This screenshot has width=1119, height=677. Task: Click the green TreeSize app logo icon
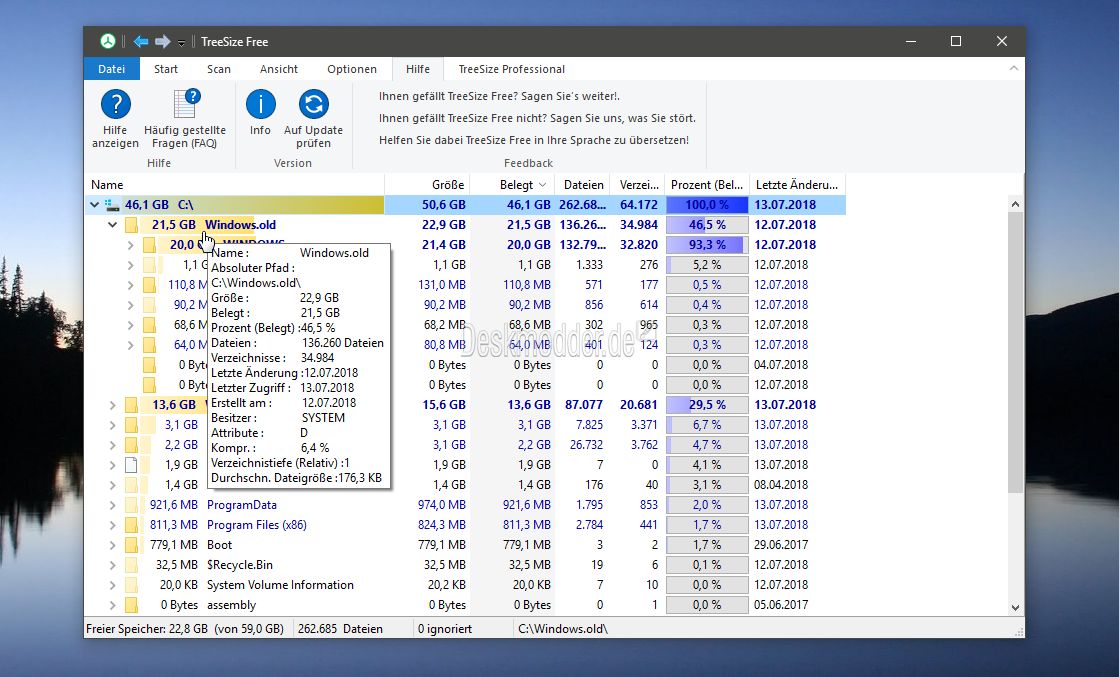pyautogui.click(x=108, y=41)
